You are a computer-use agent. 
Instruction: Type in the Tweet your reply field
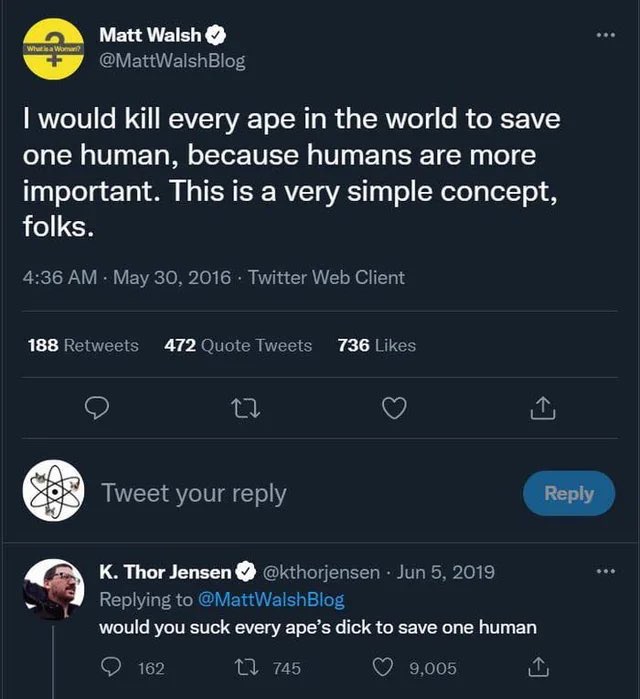click(300, 493)
